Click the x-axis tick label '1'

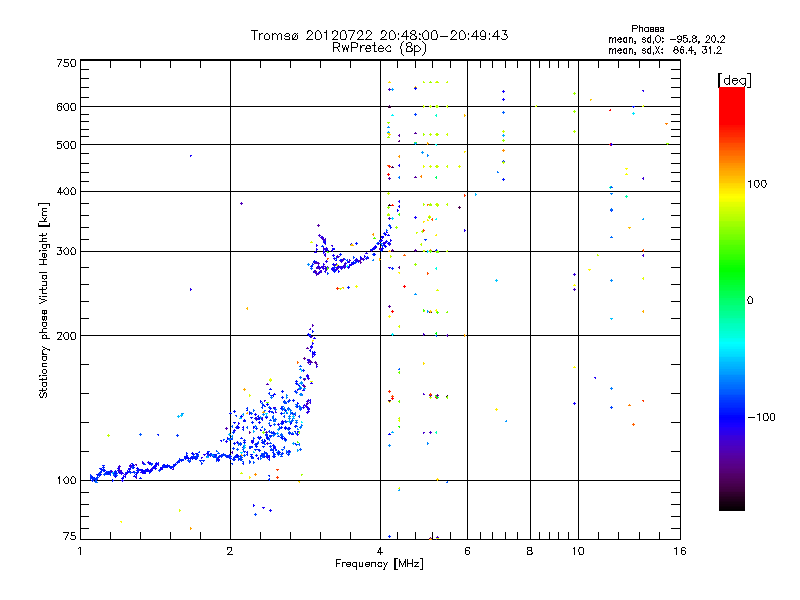click(80, 551)
